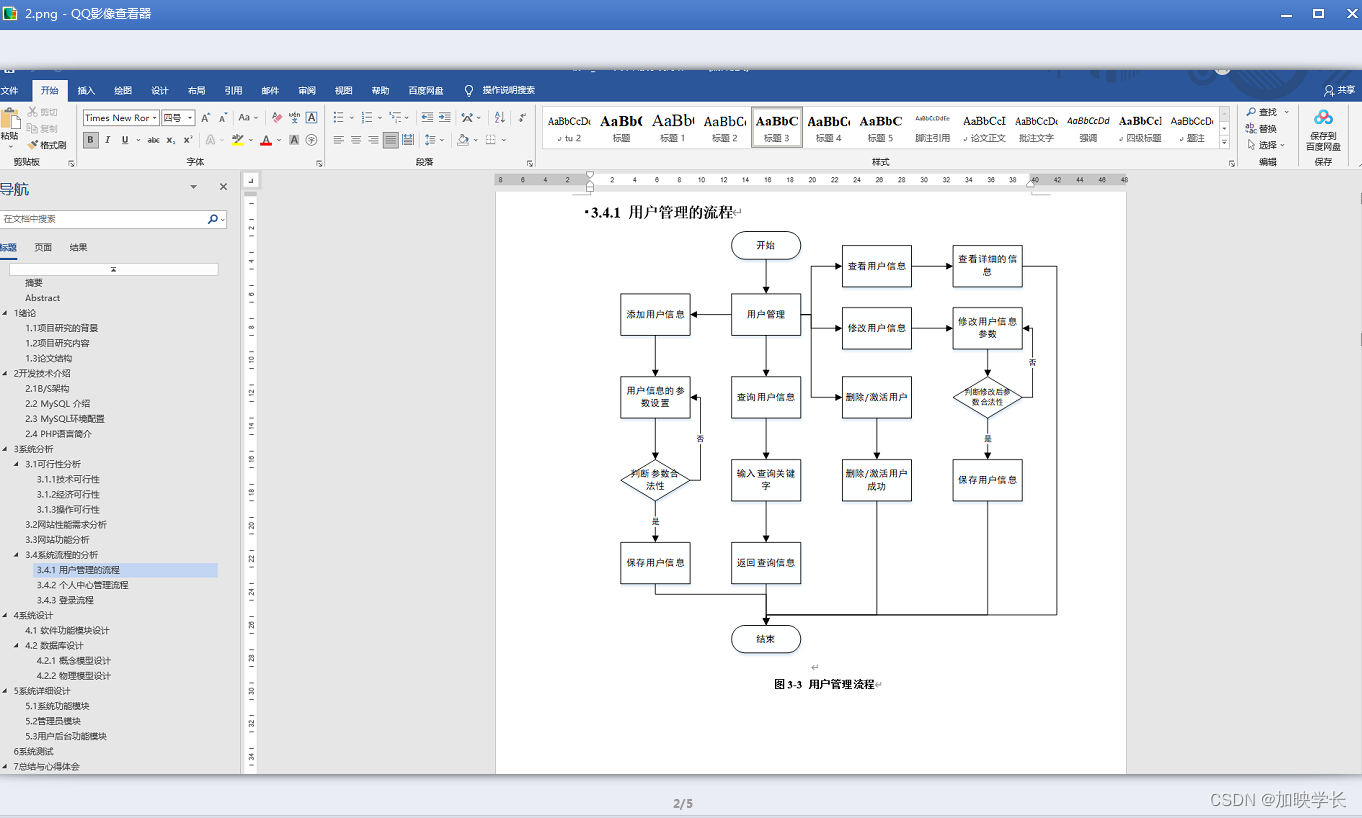Switch to 页面 tab in navigation pane
The width and height of the screenshot is (1362, 818).
(41, 246)
